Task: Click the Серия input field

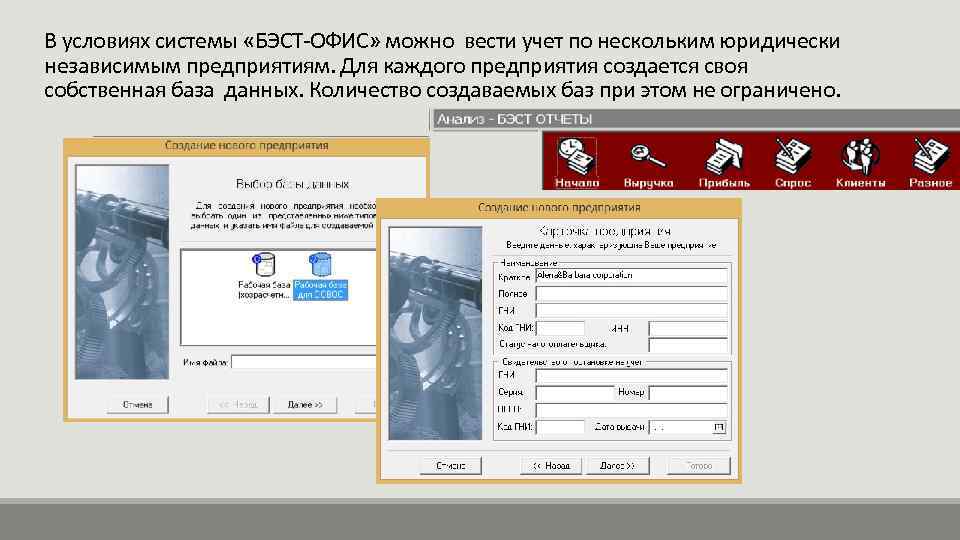Action: point(574,392)
